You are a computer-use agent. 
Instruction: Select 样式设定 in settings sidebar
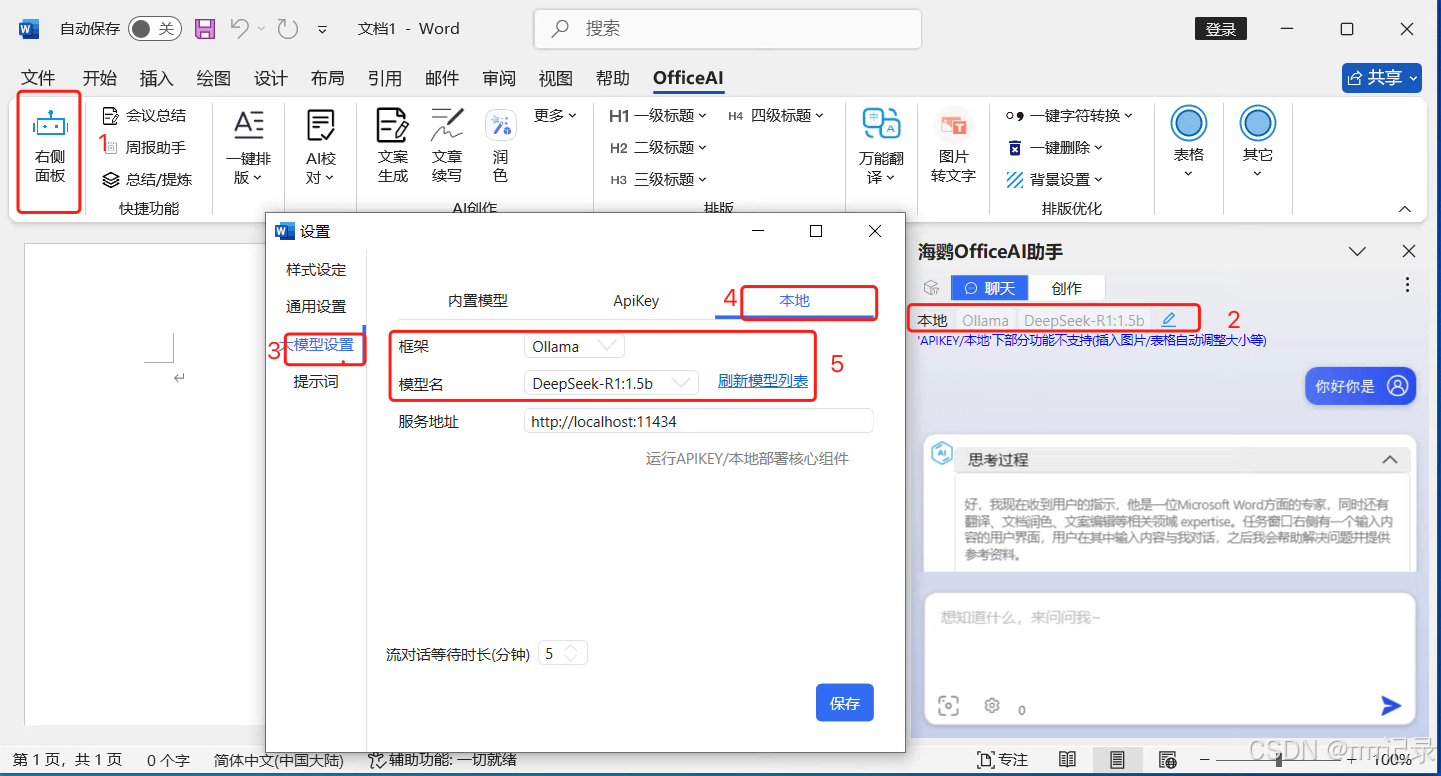tap(316, 270)
